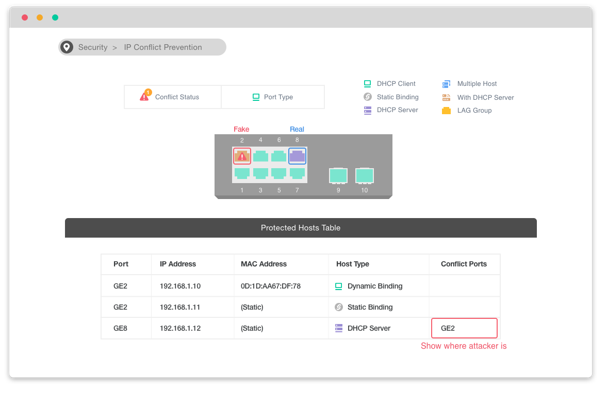Close window with red button
Image resolution: width=607 pixels, height=395 pixels.
pyautogui.click(x=25, y=17)
